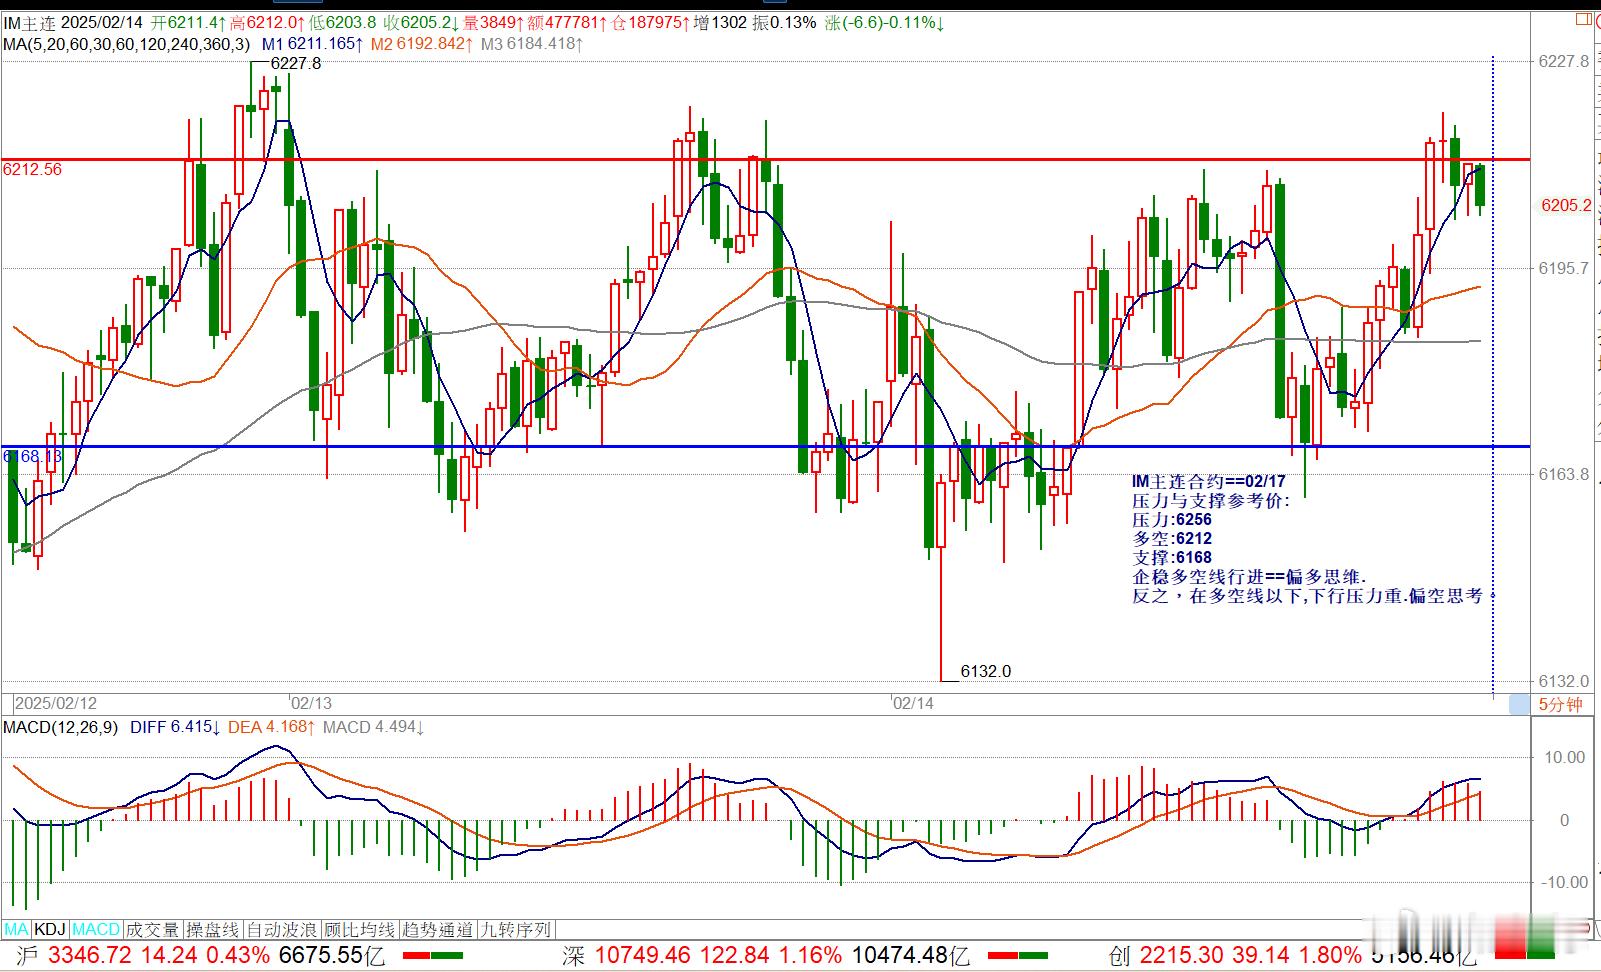Switch to the 趋势通道 indicator tab
This screenshot has height=972, width=1601.
point(437,929)
